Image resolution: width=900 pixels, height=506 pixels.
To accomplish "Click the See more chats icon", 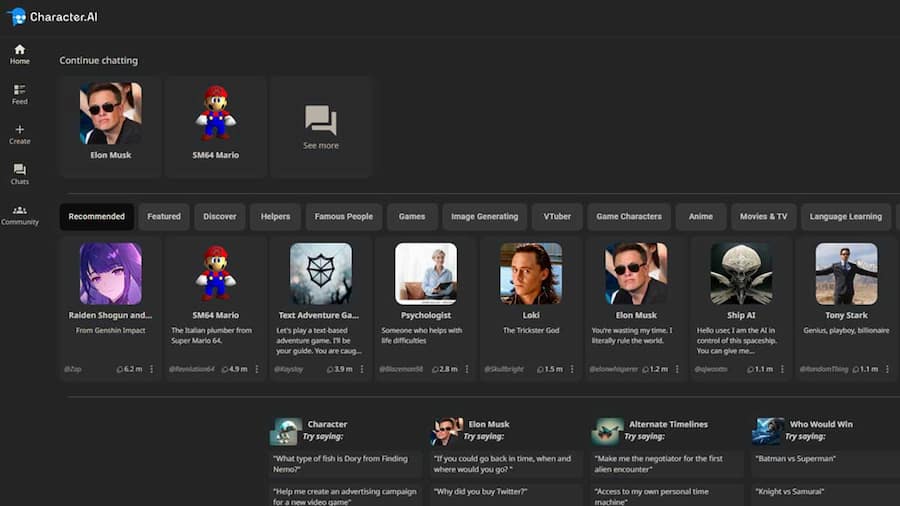I will pos(320,121).
